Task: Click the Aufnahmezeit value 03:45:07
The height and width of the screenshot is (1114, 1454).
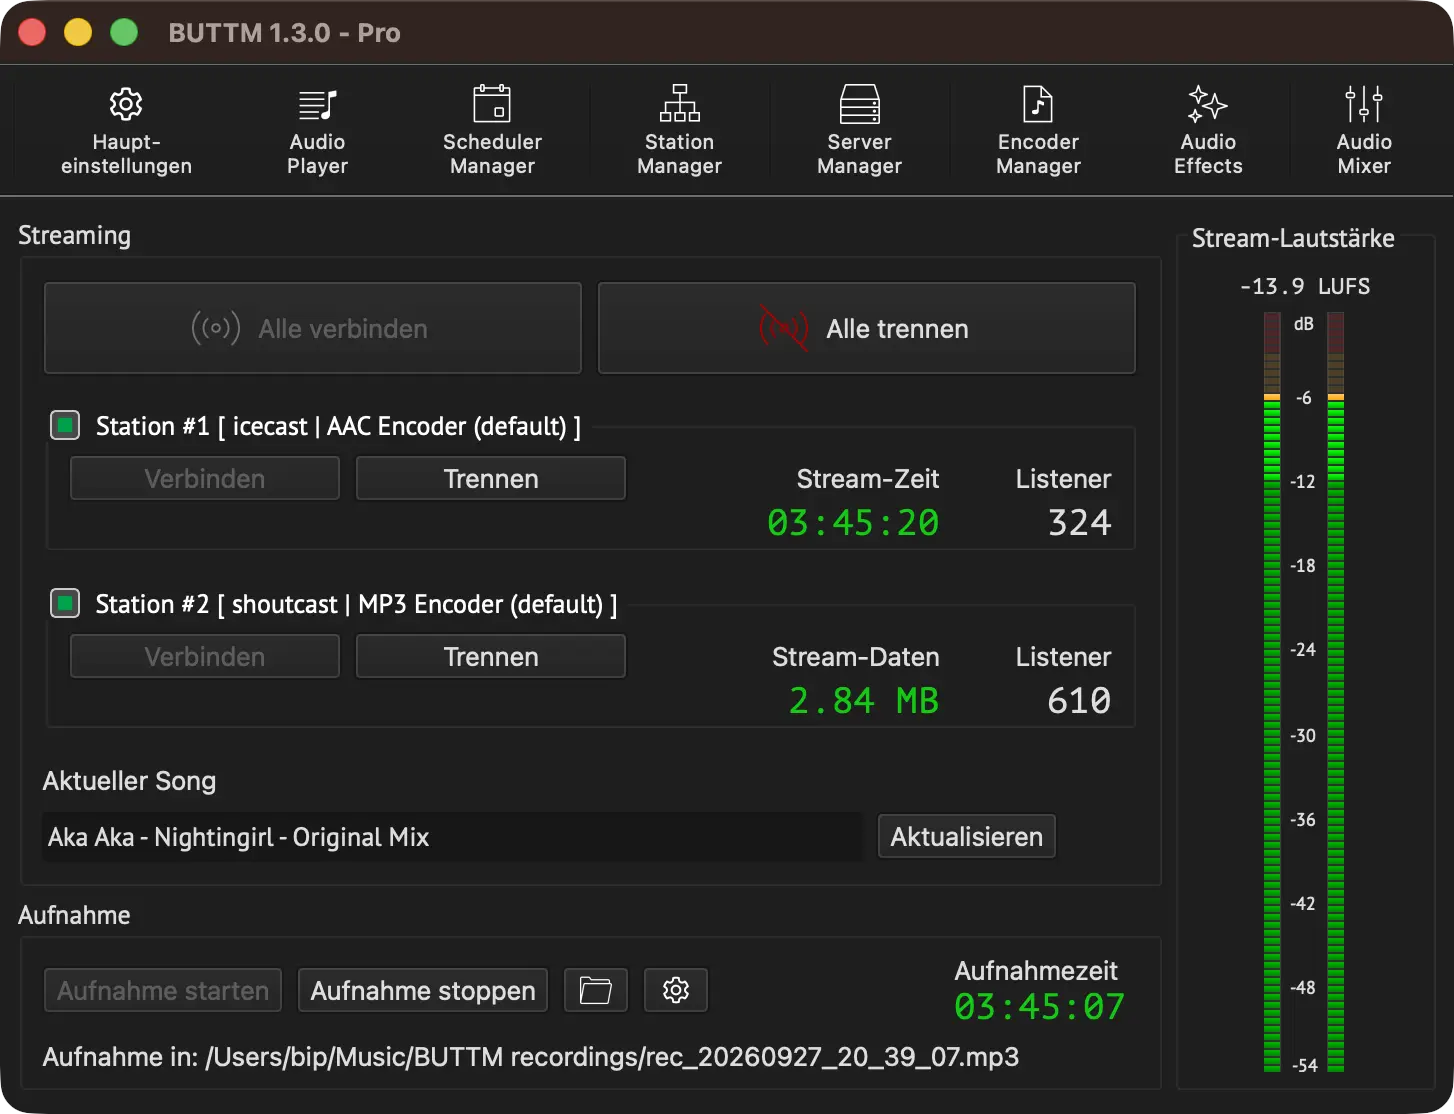Action: [x=1040, y=1006]
